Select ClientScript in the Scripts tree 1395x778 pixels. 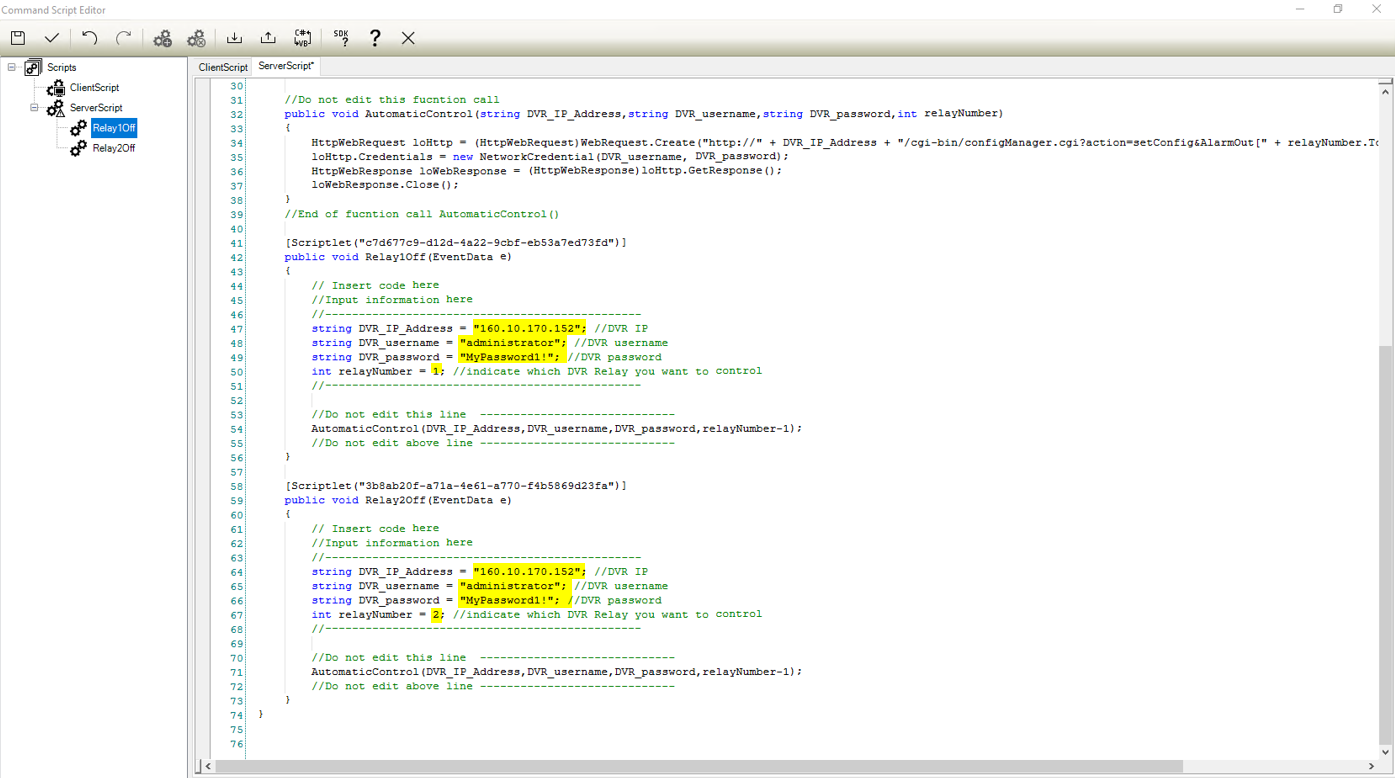click(x=94, y=88)
